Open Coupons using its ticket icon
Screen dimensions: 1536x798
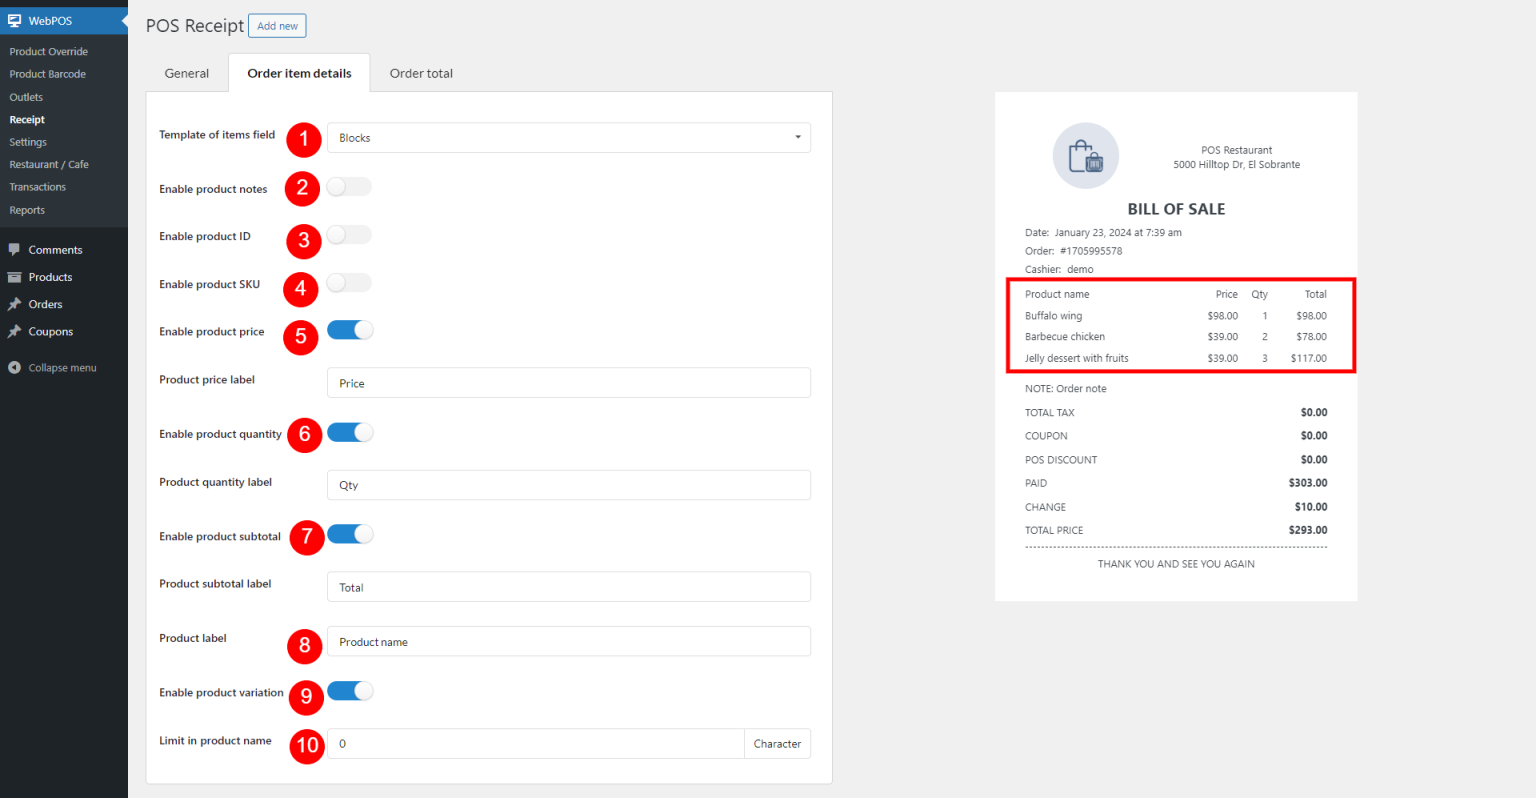(14, 331)
